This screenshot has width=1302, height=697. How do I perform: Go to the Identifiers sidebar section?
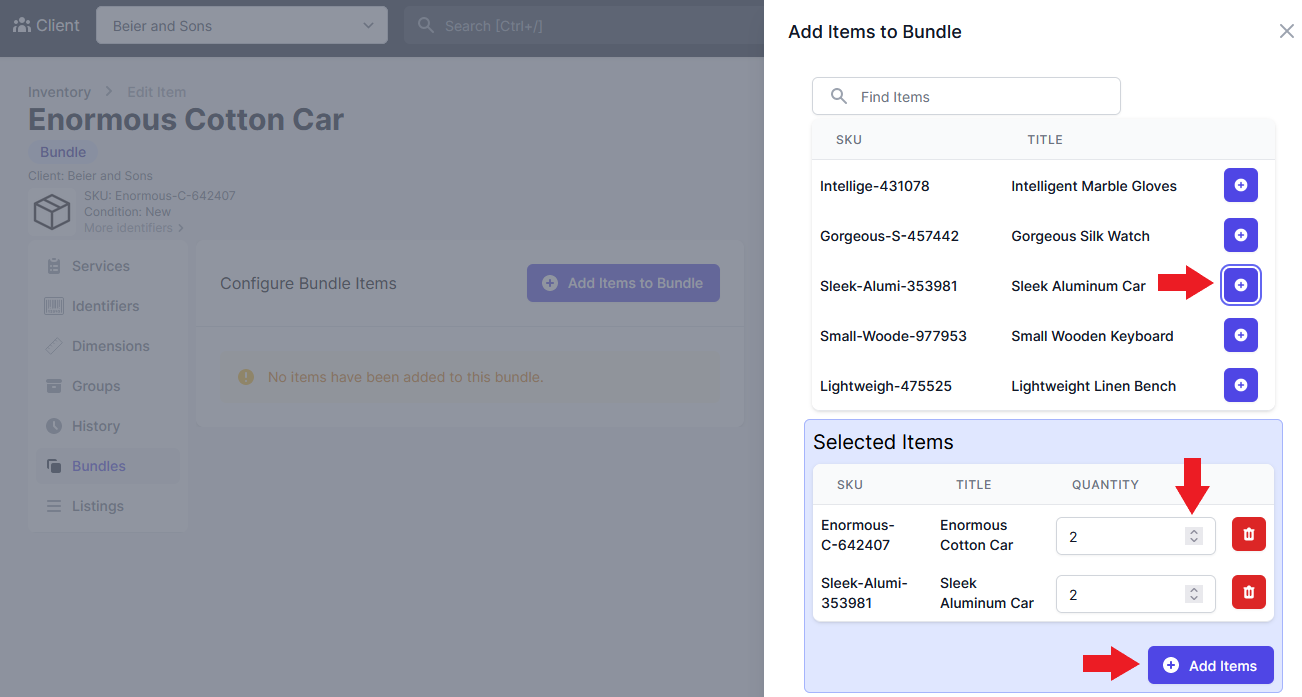pos(105,306)
